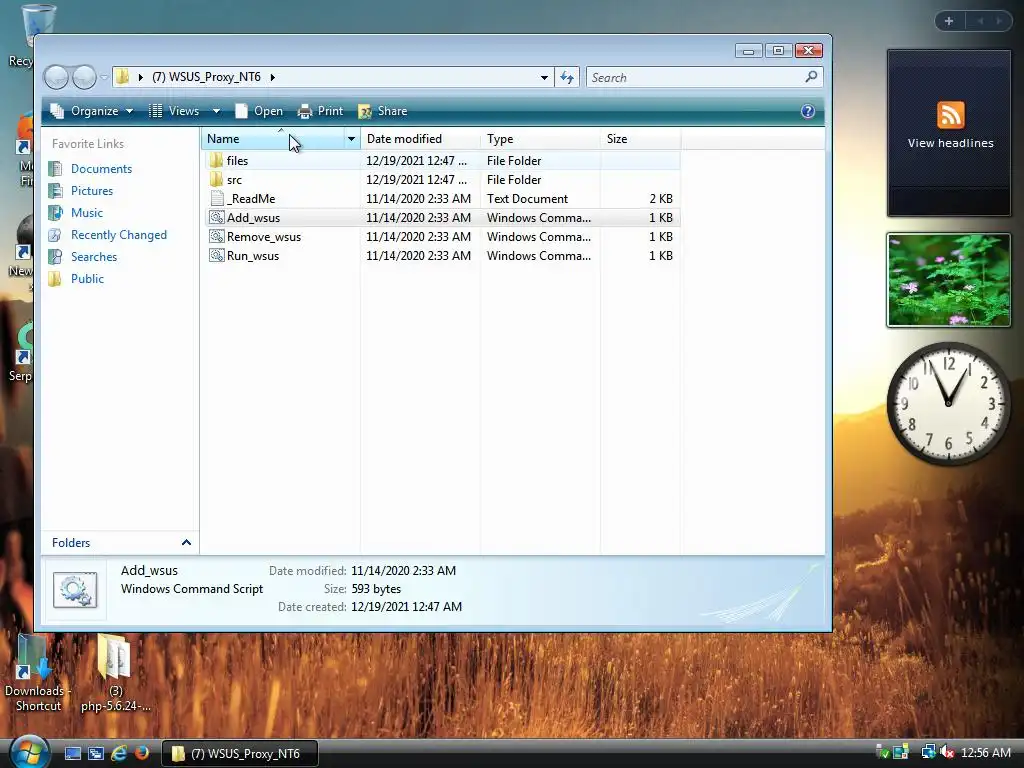1024x768 pixels.
Task: Sort by Size column header
Action: coord(640,138)
